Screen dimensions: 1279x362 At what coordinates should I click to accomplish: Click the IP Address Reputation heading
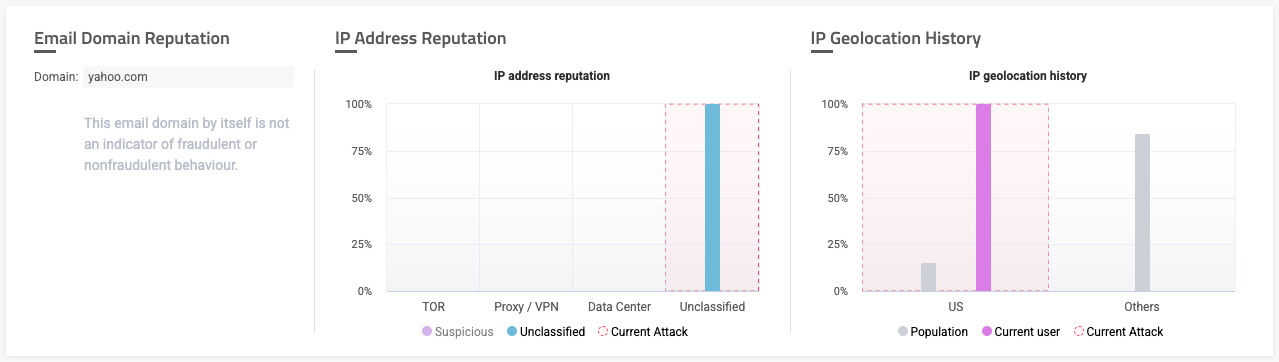click(421, 38)
